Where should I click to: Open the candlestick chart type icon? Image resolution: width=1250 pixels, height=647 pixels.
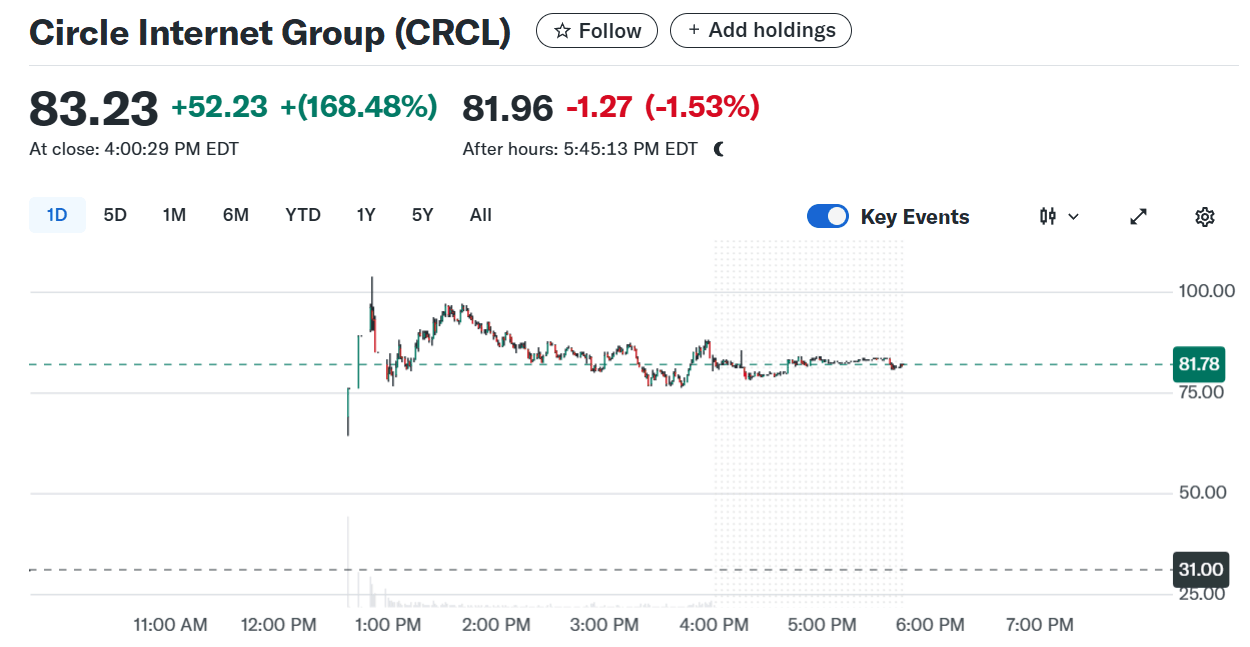(x=1048, y=216)
